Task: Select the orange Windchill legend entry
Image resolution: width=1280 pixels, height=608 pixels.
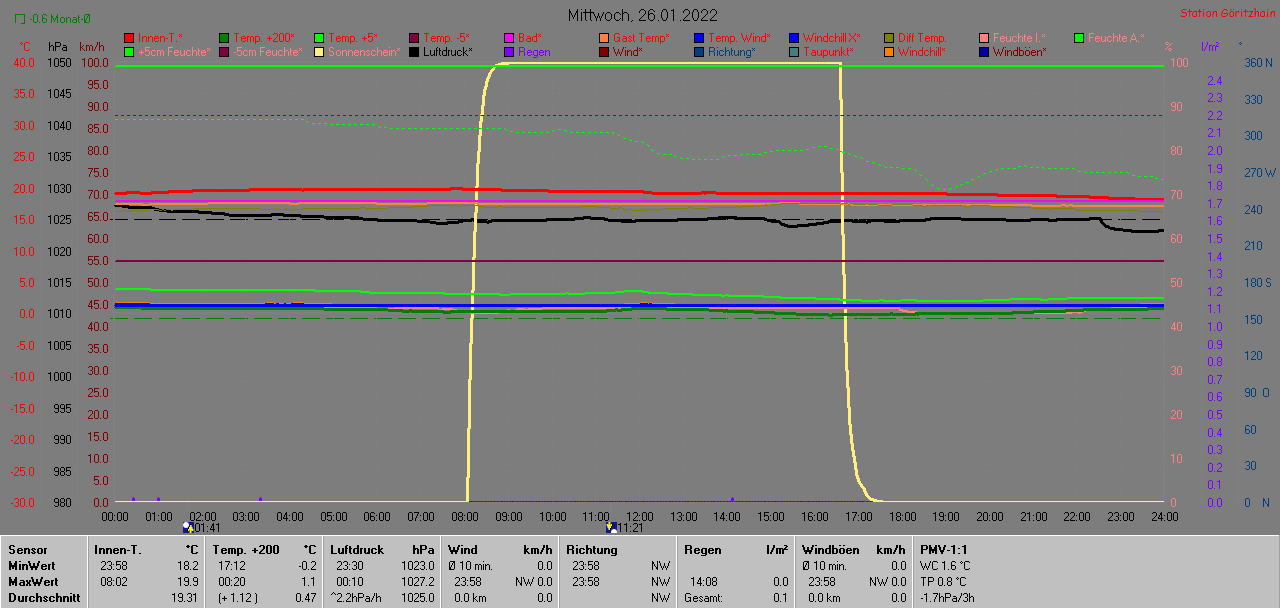Action: click(x=914, y=51)
